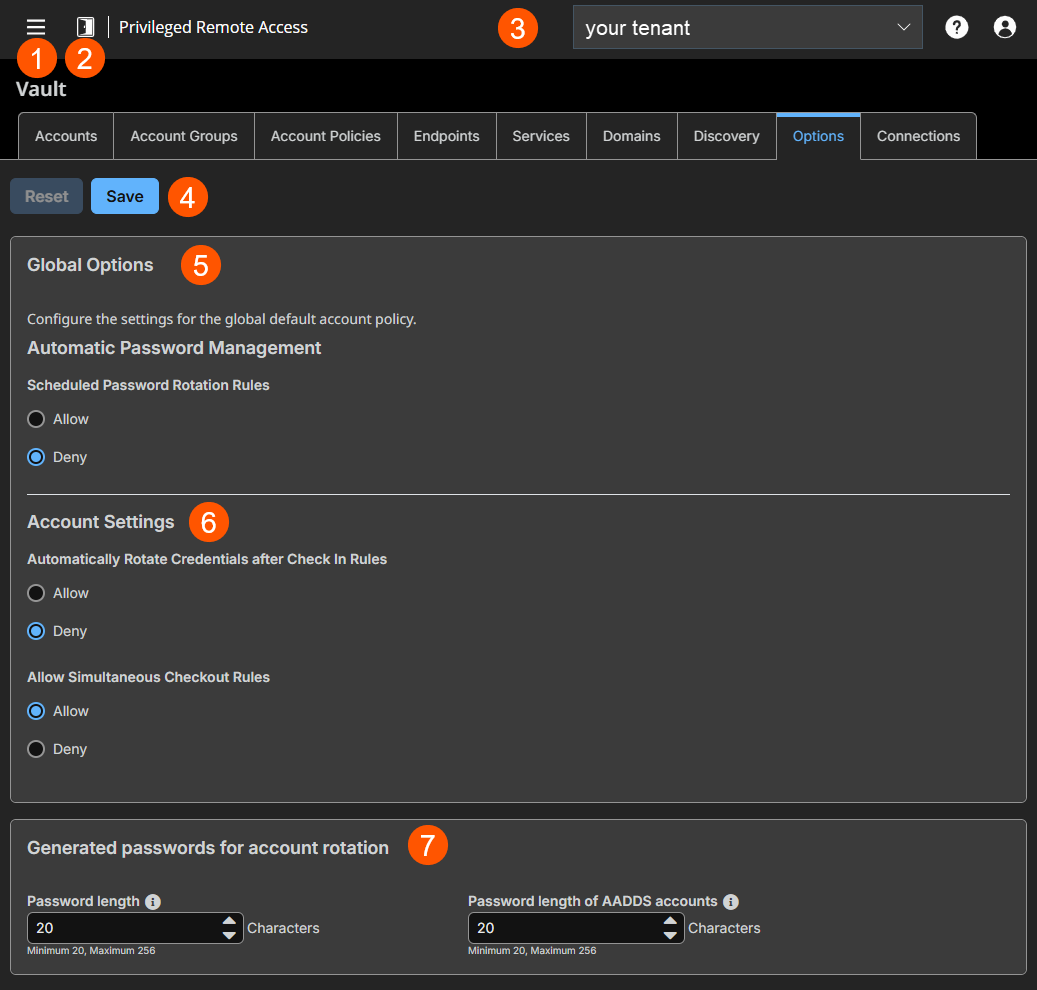Viewport: 1037px width, 990px height.
Task: Switch to the Account Policies tab
Action: pos(325,136)
